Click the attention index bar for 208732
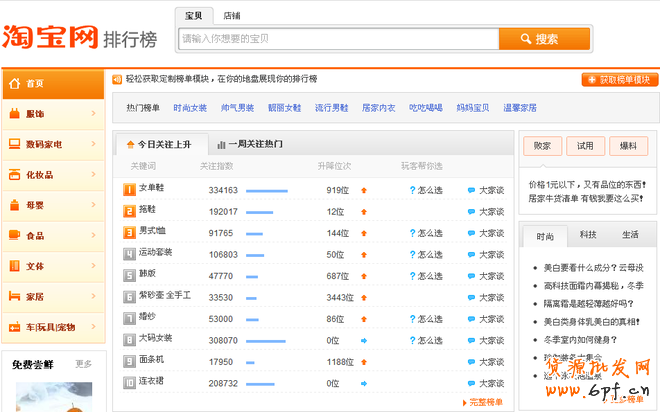The width and height of the screenshot is (660, 412). point(260,384)
